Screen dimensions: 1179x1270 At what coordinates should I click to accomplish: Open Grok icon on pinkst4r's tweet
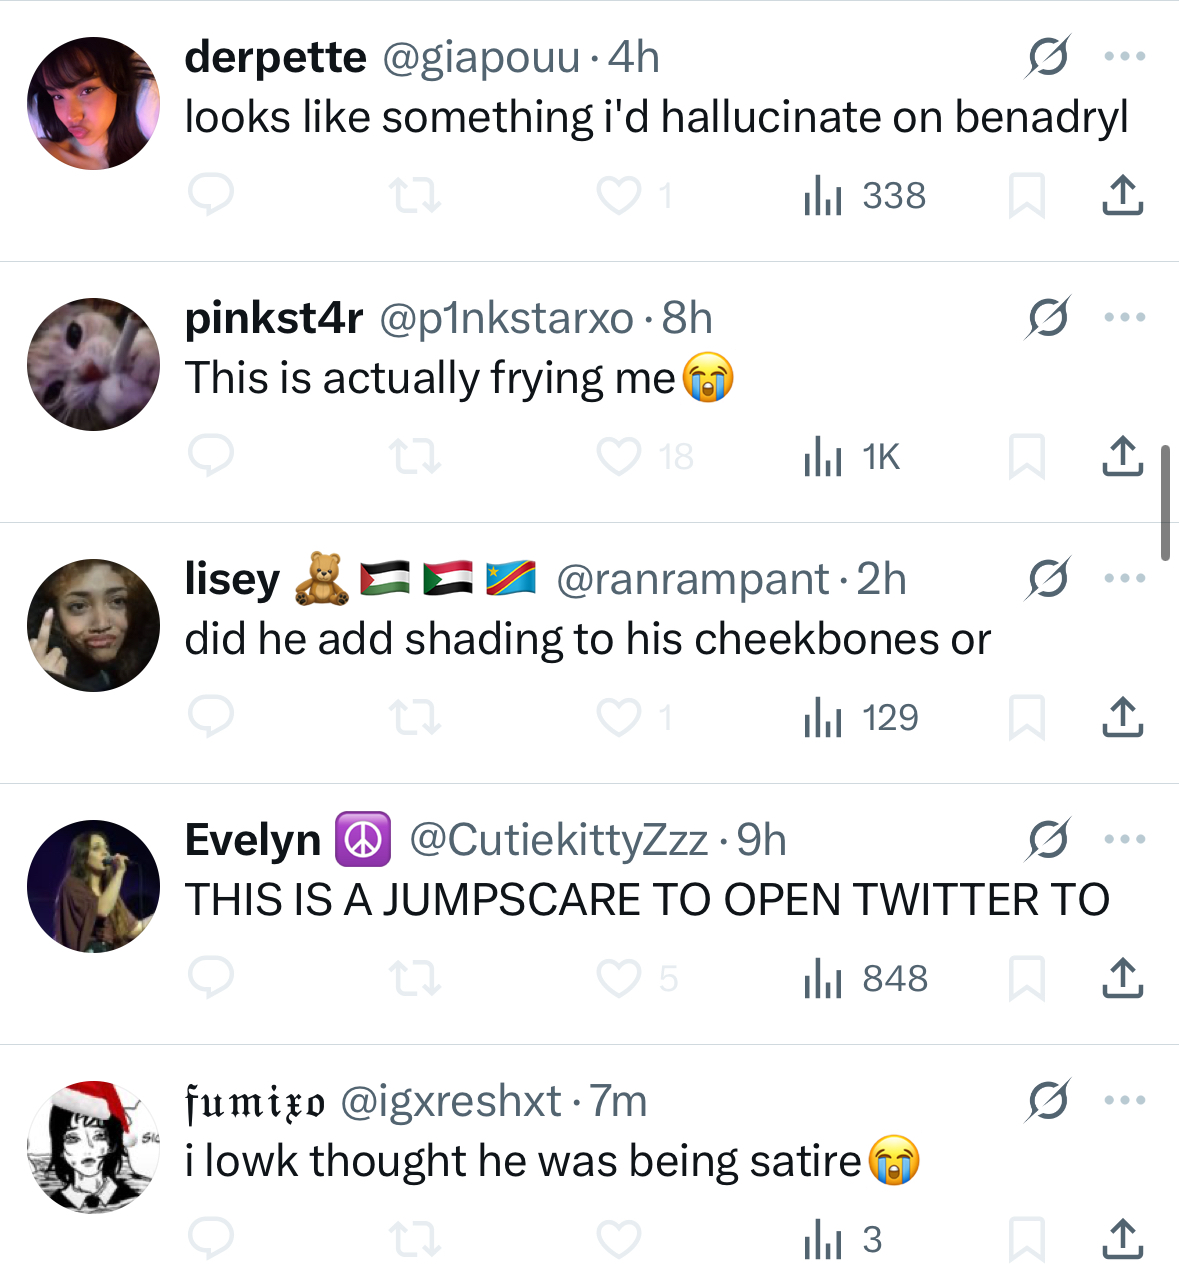click(1047, 318)
